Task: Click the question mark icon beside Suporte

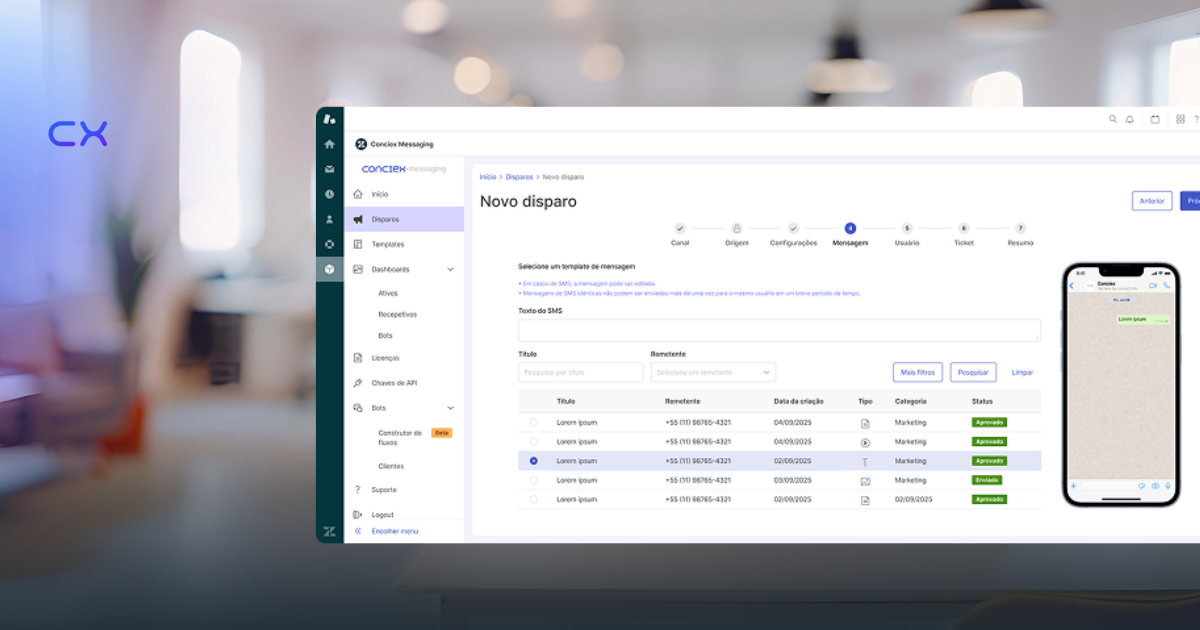Action: click(x=358, y=490)
